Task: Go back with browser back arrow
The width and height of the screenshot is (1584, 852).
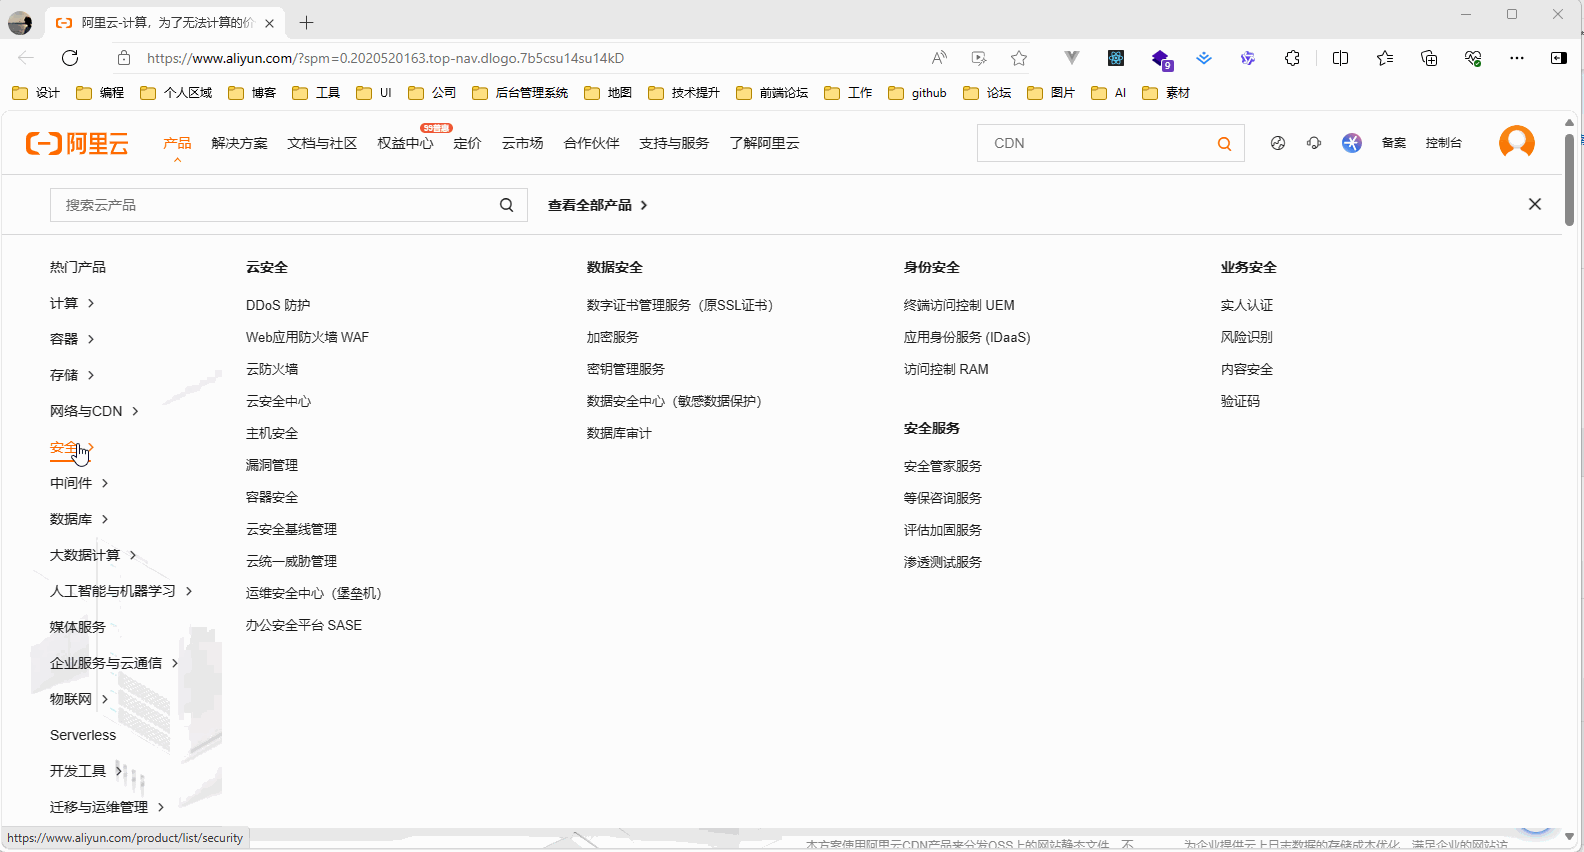Action: (26, 58)
